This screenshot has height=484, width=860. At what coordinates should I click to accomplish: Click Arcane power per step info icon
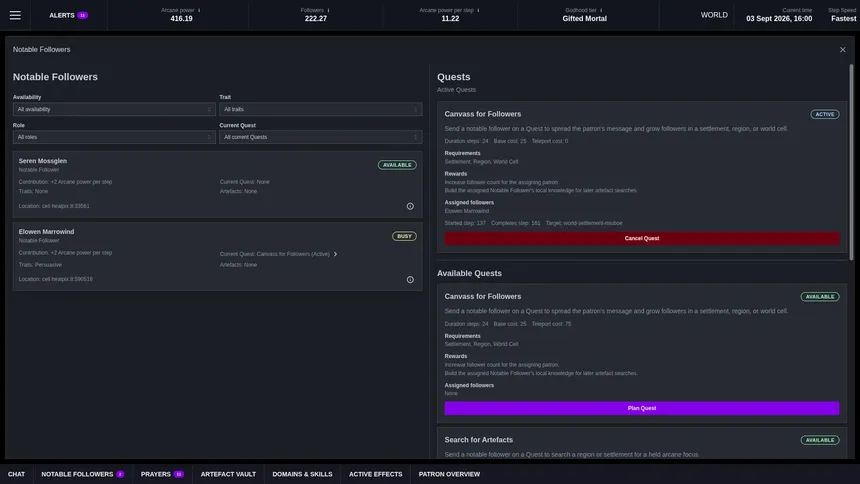(478, 10)
